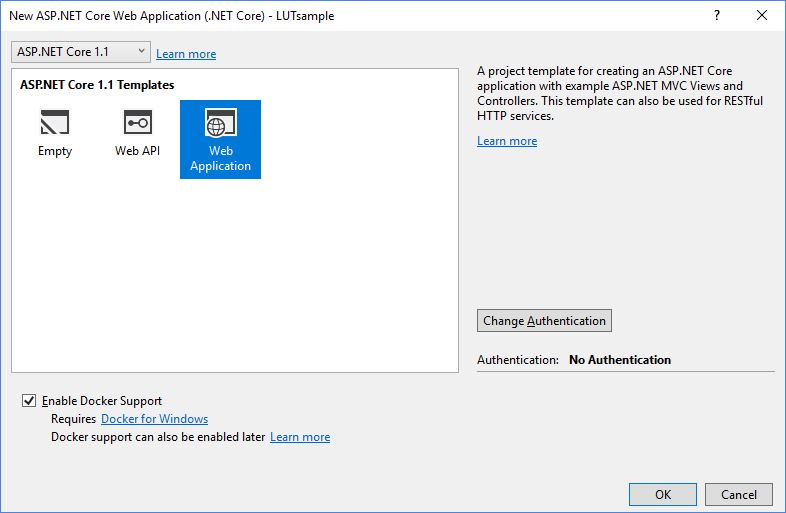Close the New ASP.NET Core dialog
This screenshot has height=513, width=786.
pos(762,15)
